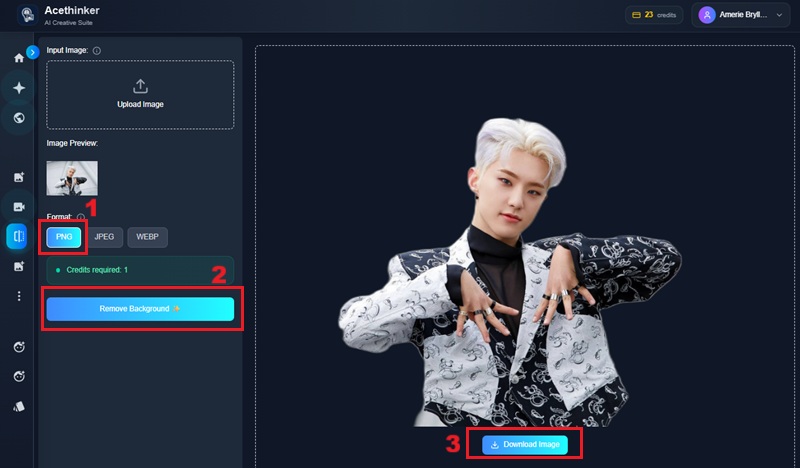Viewport: 800px width, 468px height.
Task: Open the globe icon in sidebar
Action: point(19,118)
